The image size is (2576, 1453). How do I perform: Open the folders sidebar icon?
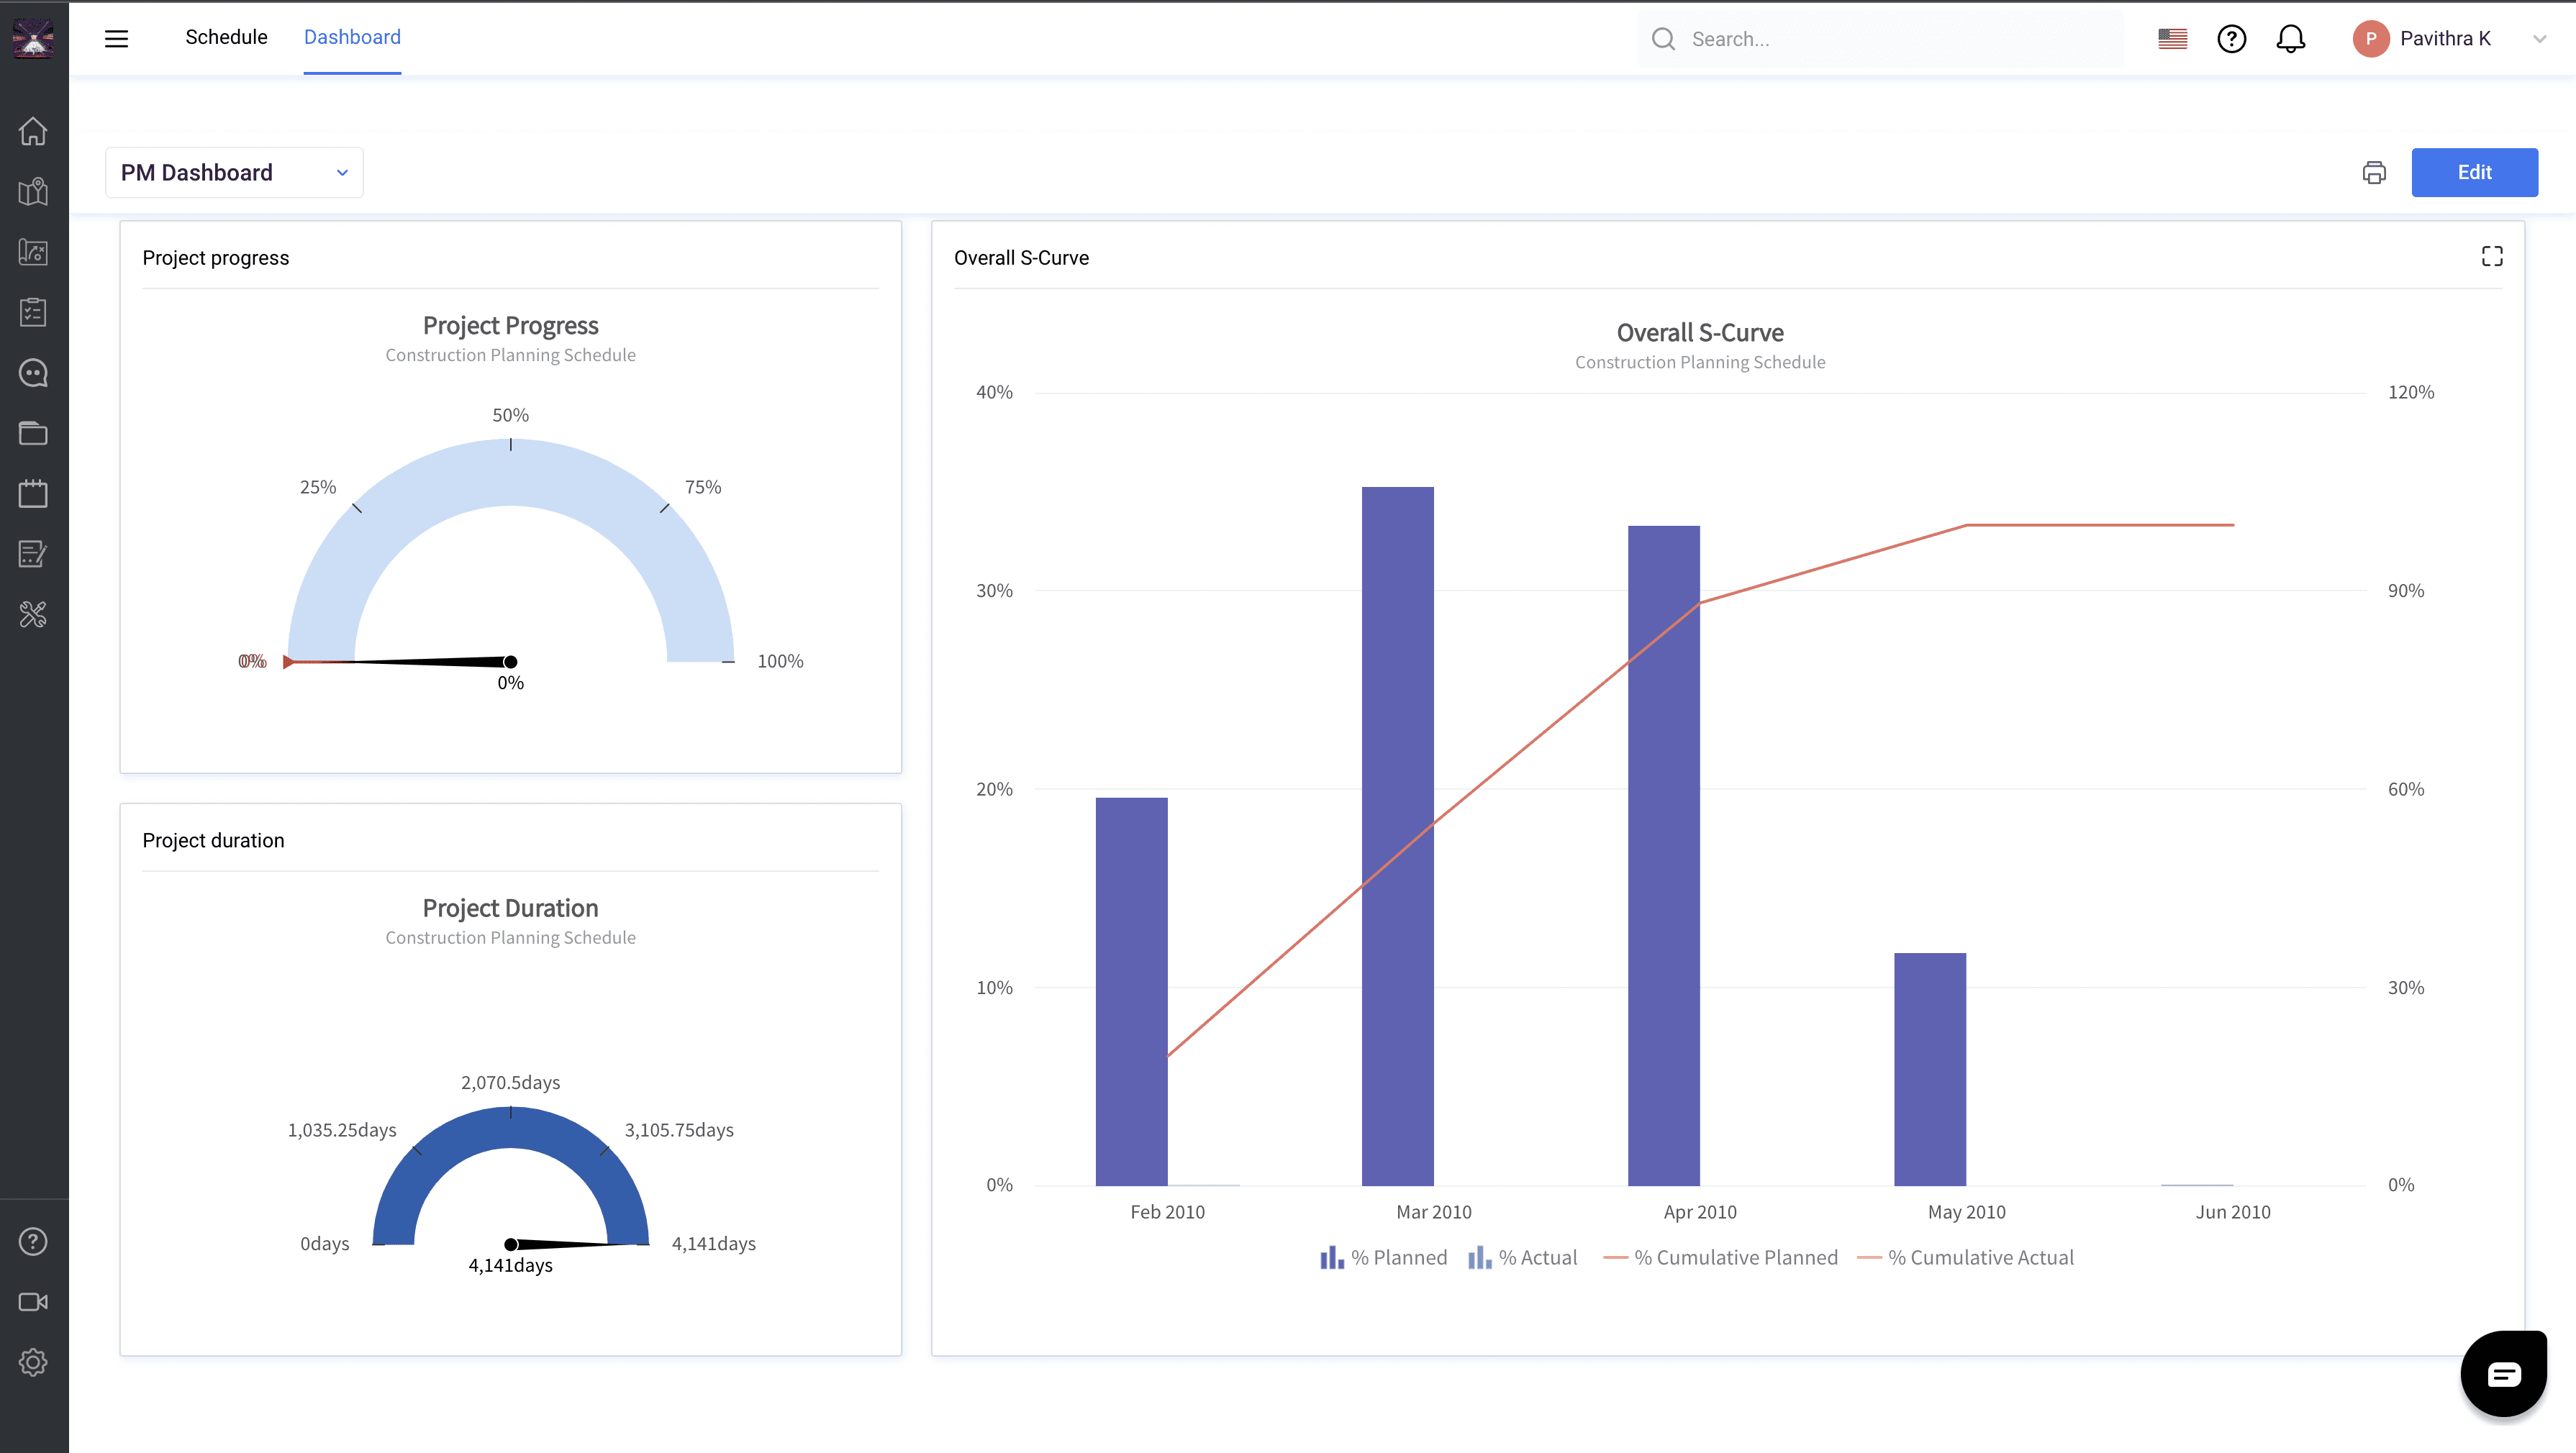pyautogui.click(x=33, y=433)
